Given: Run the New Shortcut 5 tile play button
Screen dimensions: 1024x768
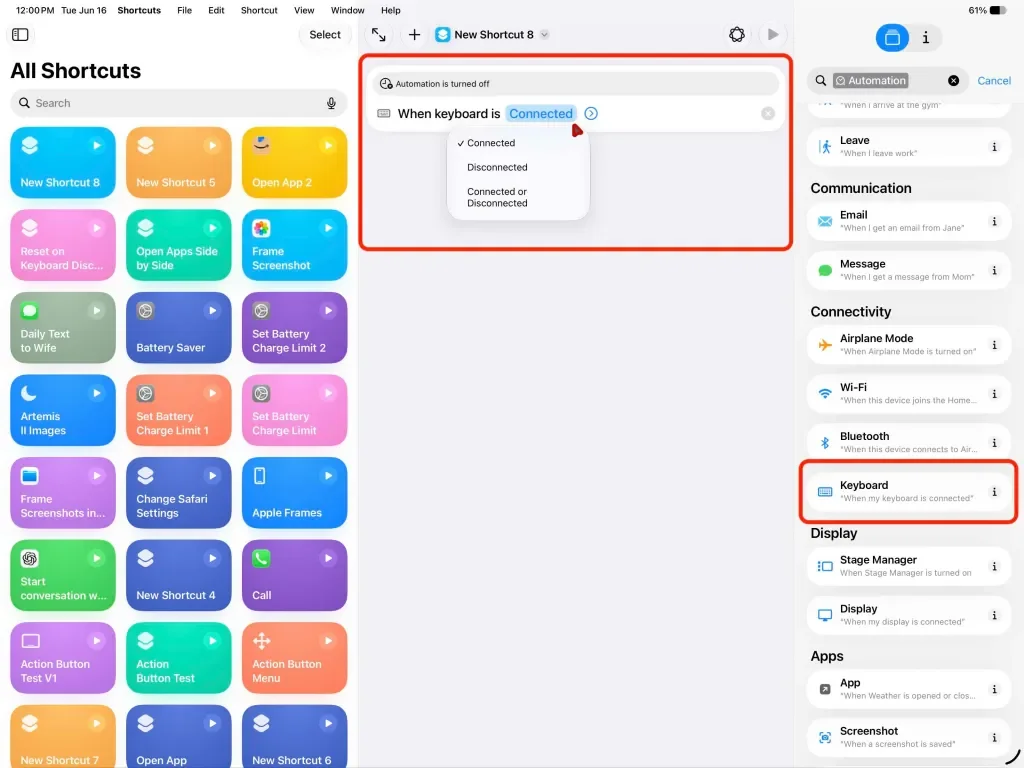Looking at the screenshot, I should 212,145.
